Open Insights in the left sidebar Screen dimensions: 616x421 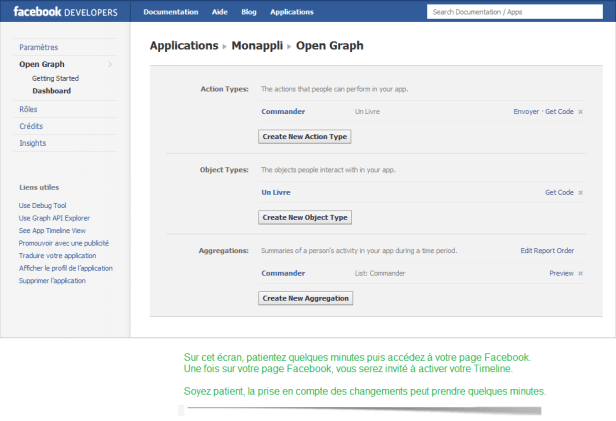click(32, 143)
